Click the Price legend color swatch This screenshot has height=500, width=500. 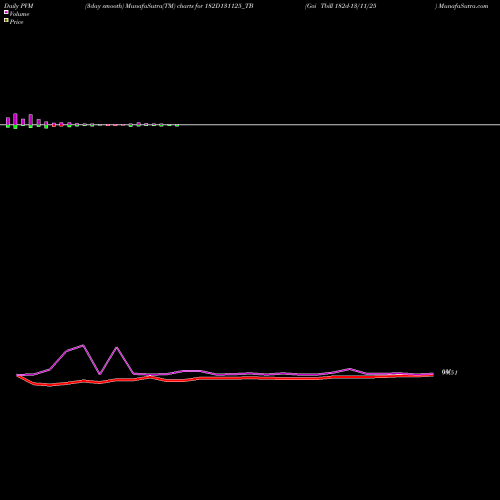pos(6,20)
